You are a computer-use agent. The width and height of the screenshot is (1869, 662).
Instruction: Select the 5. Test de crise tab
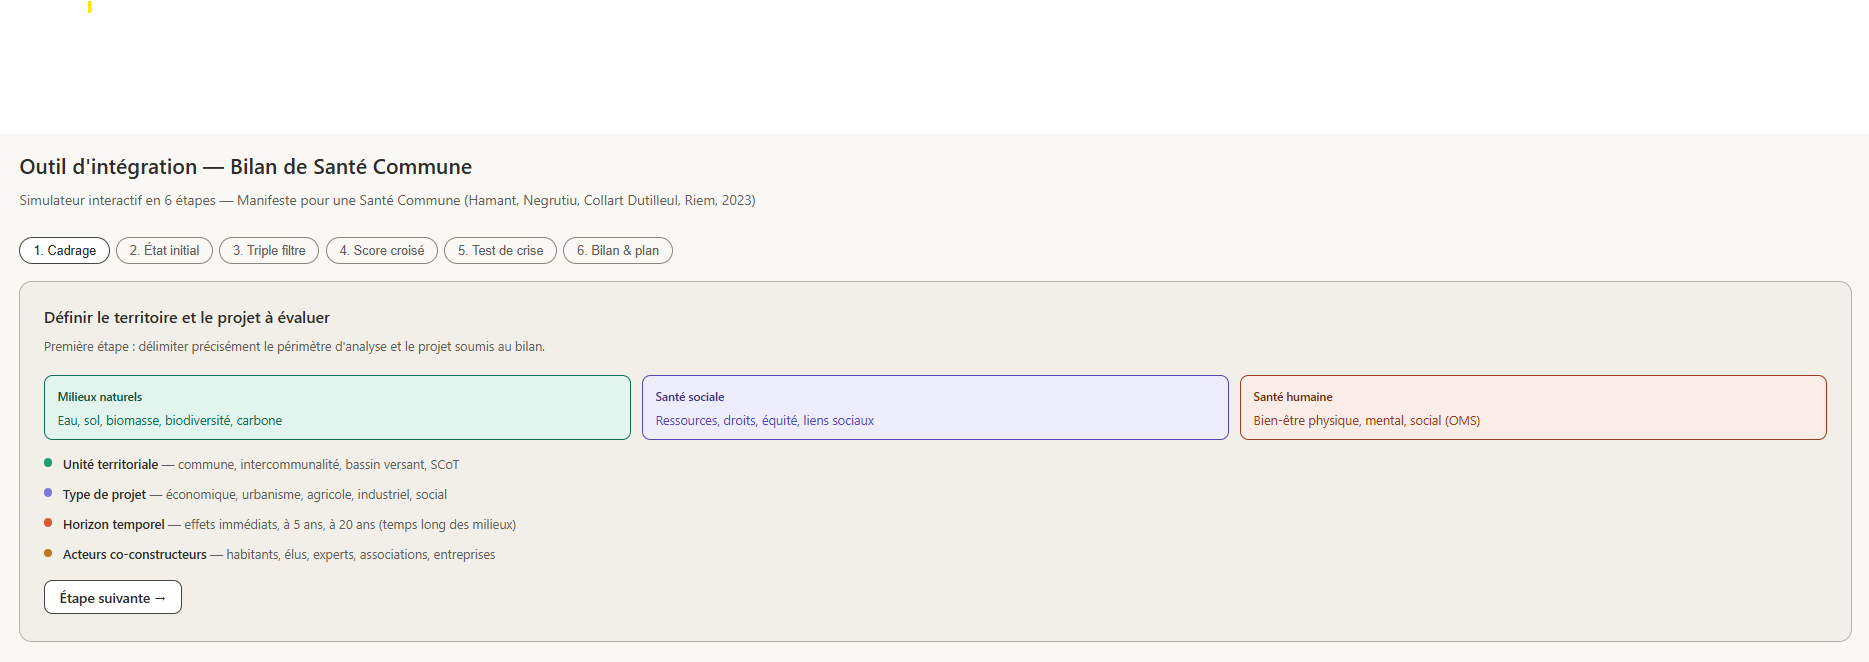tap(500, 250)
